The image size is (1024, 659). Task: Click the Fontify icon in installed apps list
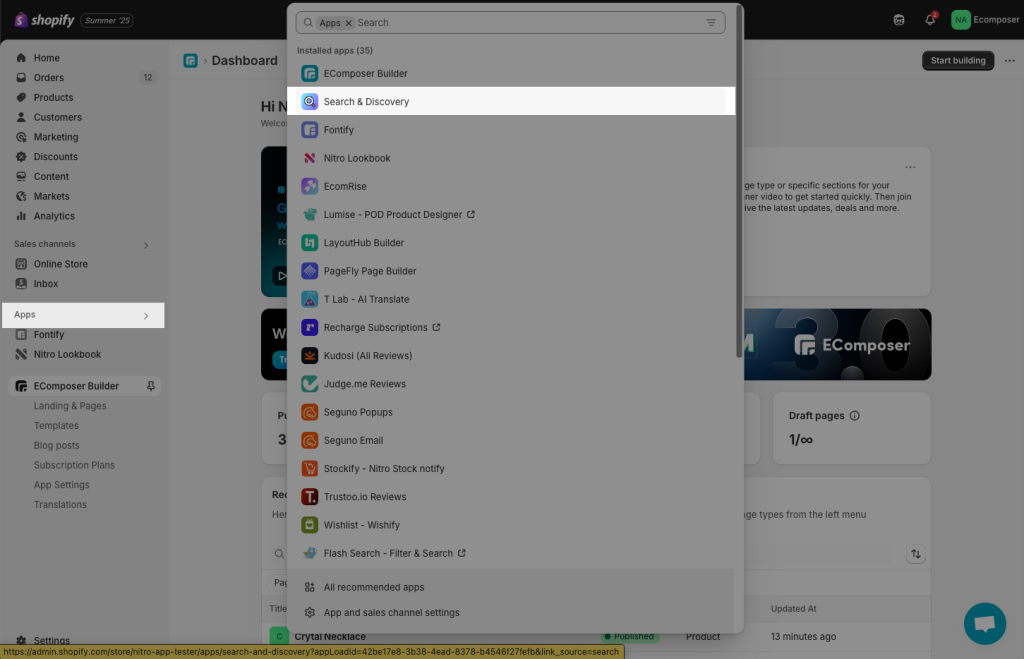point(310,129)
